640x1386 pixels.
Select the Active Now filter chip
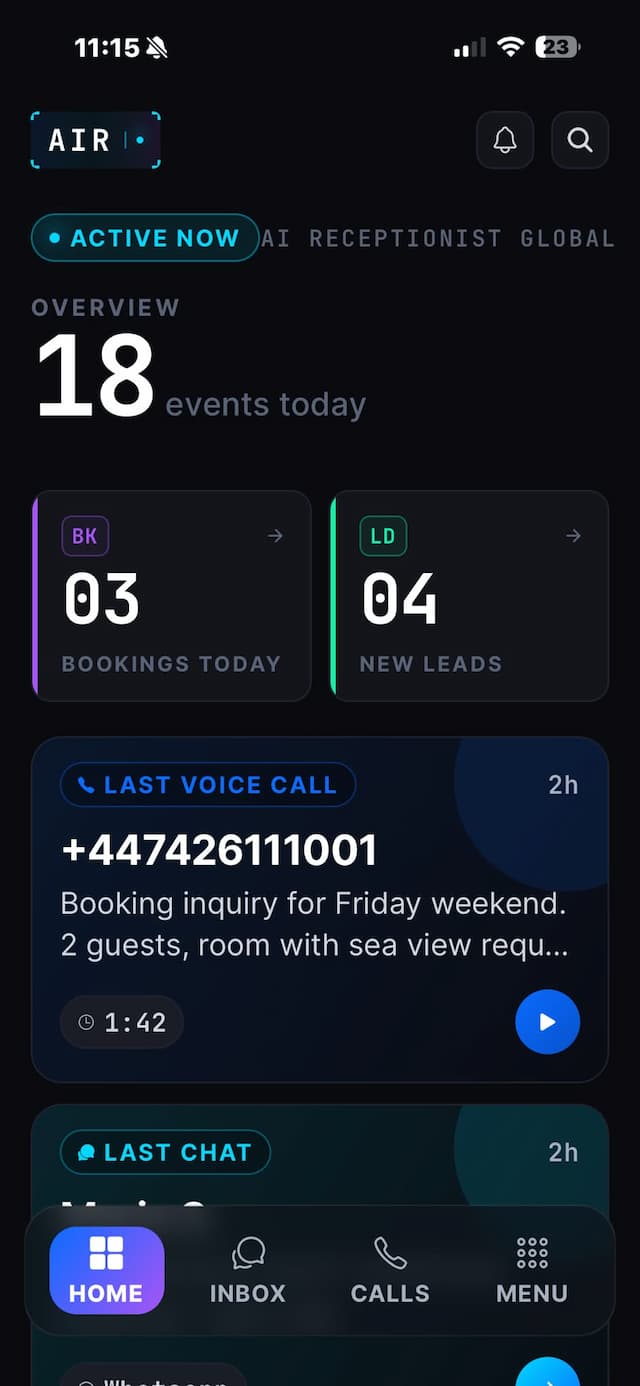[145, 238]
